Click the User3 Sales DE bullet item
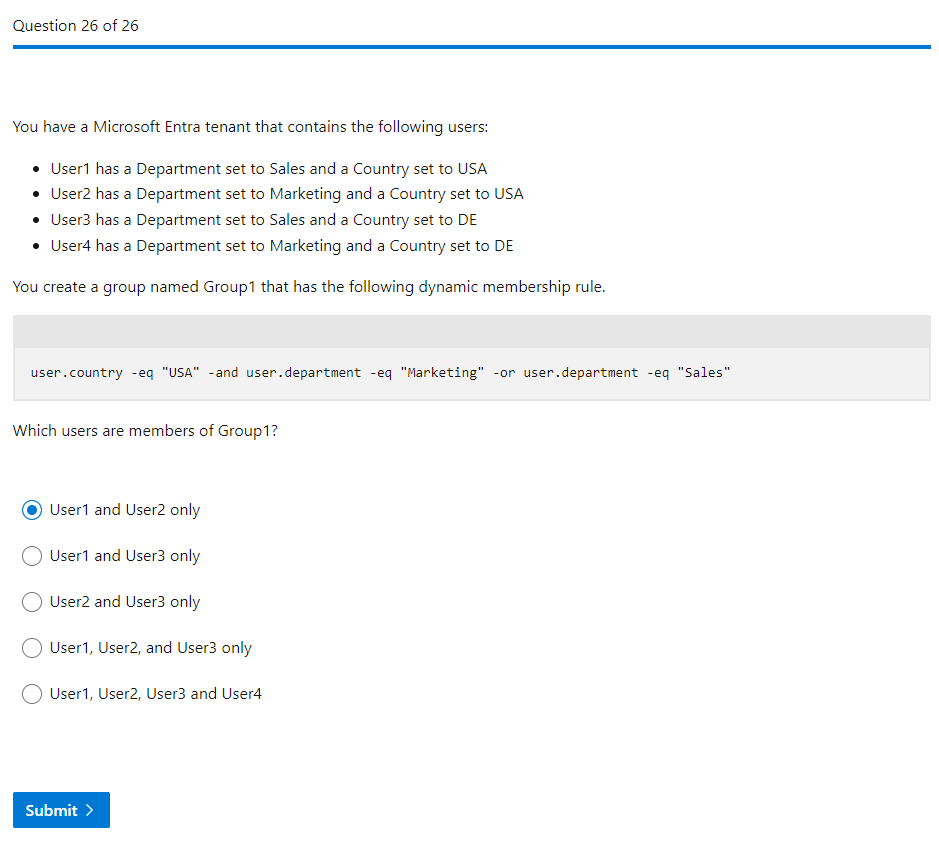This screenshot has height=843, width=939. click(263, 220)
